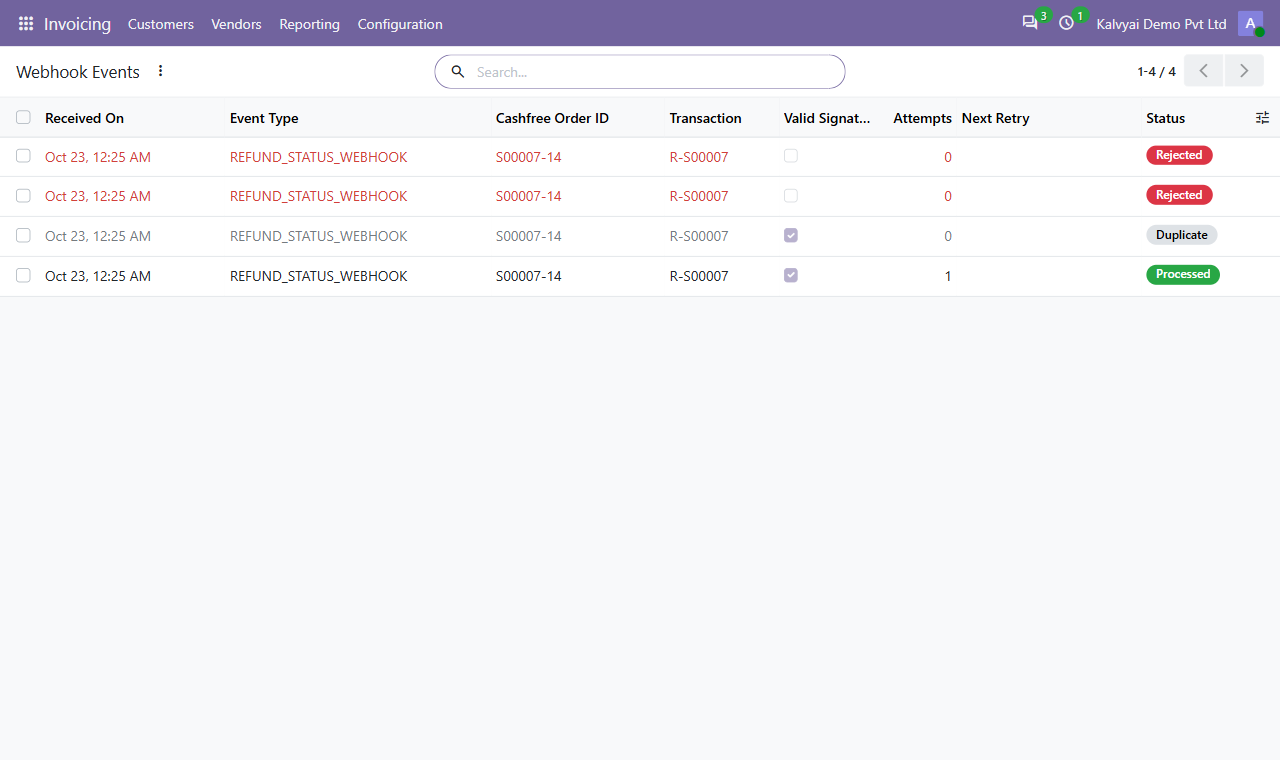1280x760 pixels.
Task: Sort by Valid Signature column header
Action: [x=827, y=118]
